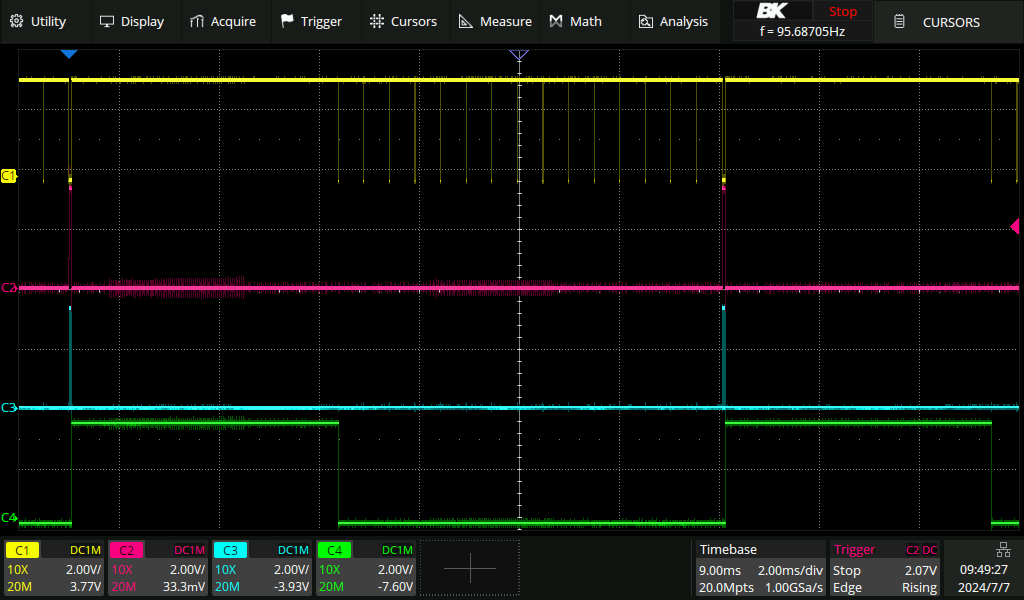Click the BK brand logo
The width and height of the screenshot is (1024, 600).
coord(772,11)
